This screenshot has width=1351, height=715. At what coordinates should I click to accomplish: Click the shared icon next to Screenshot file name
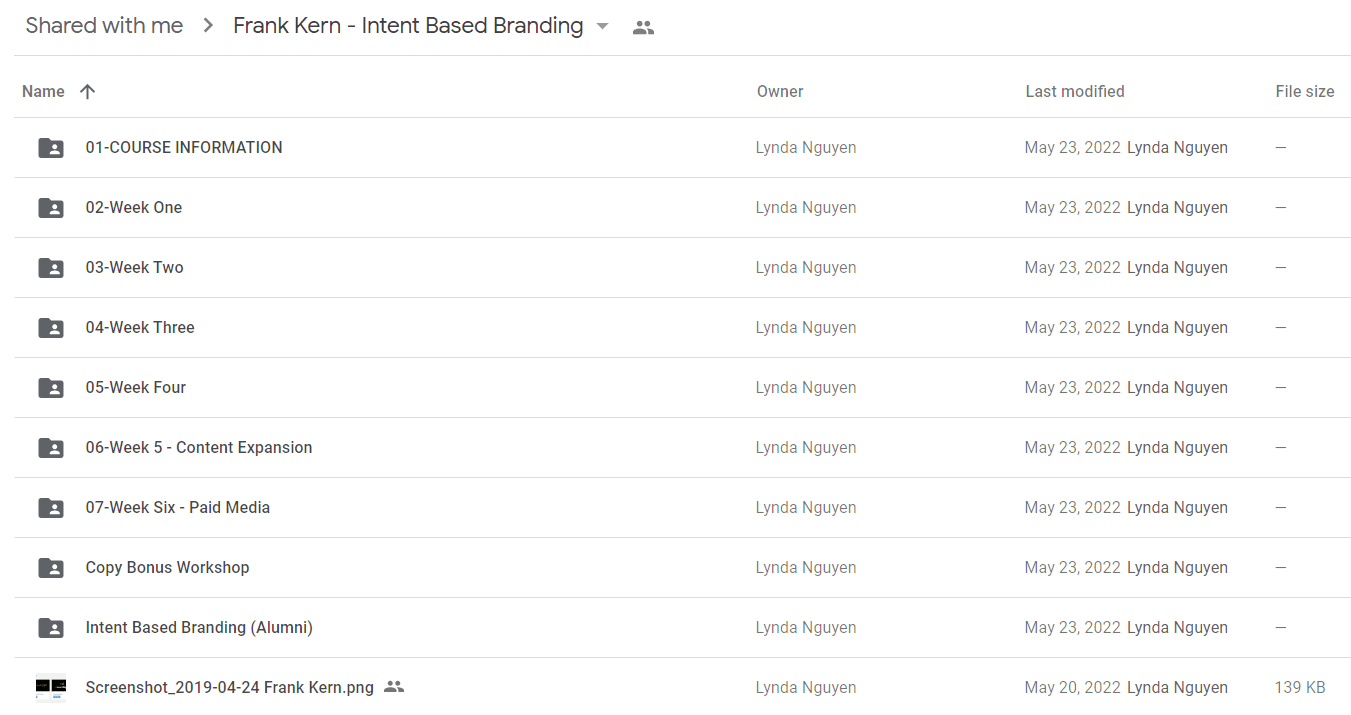(394, 687)
